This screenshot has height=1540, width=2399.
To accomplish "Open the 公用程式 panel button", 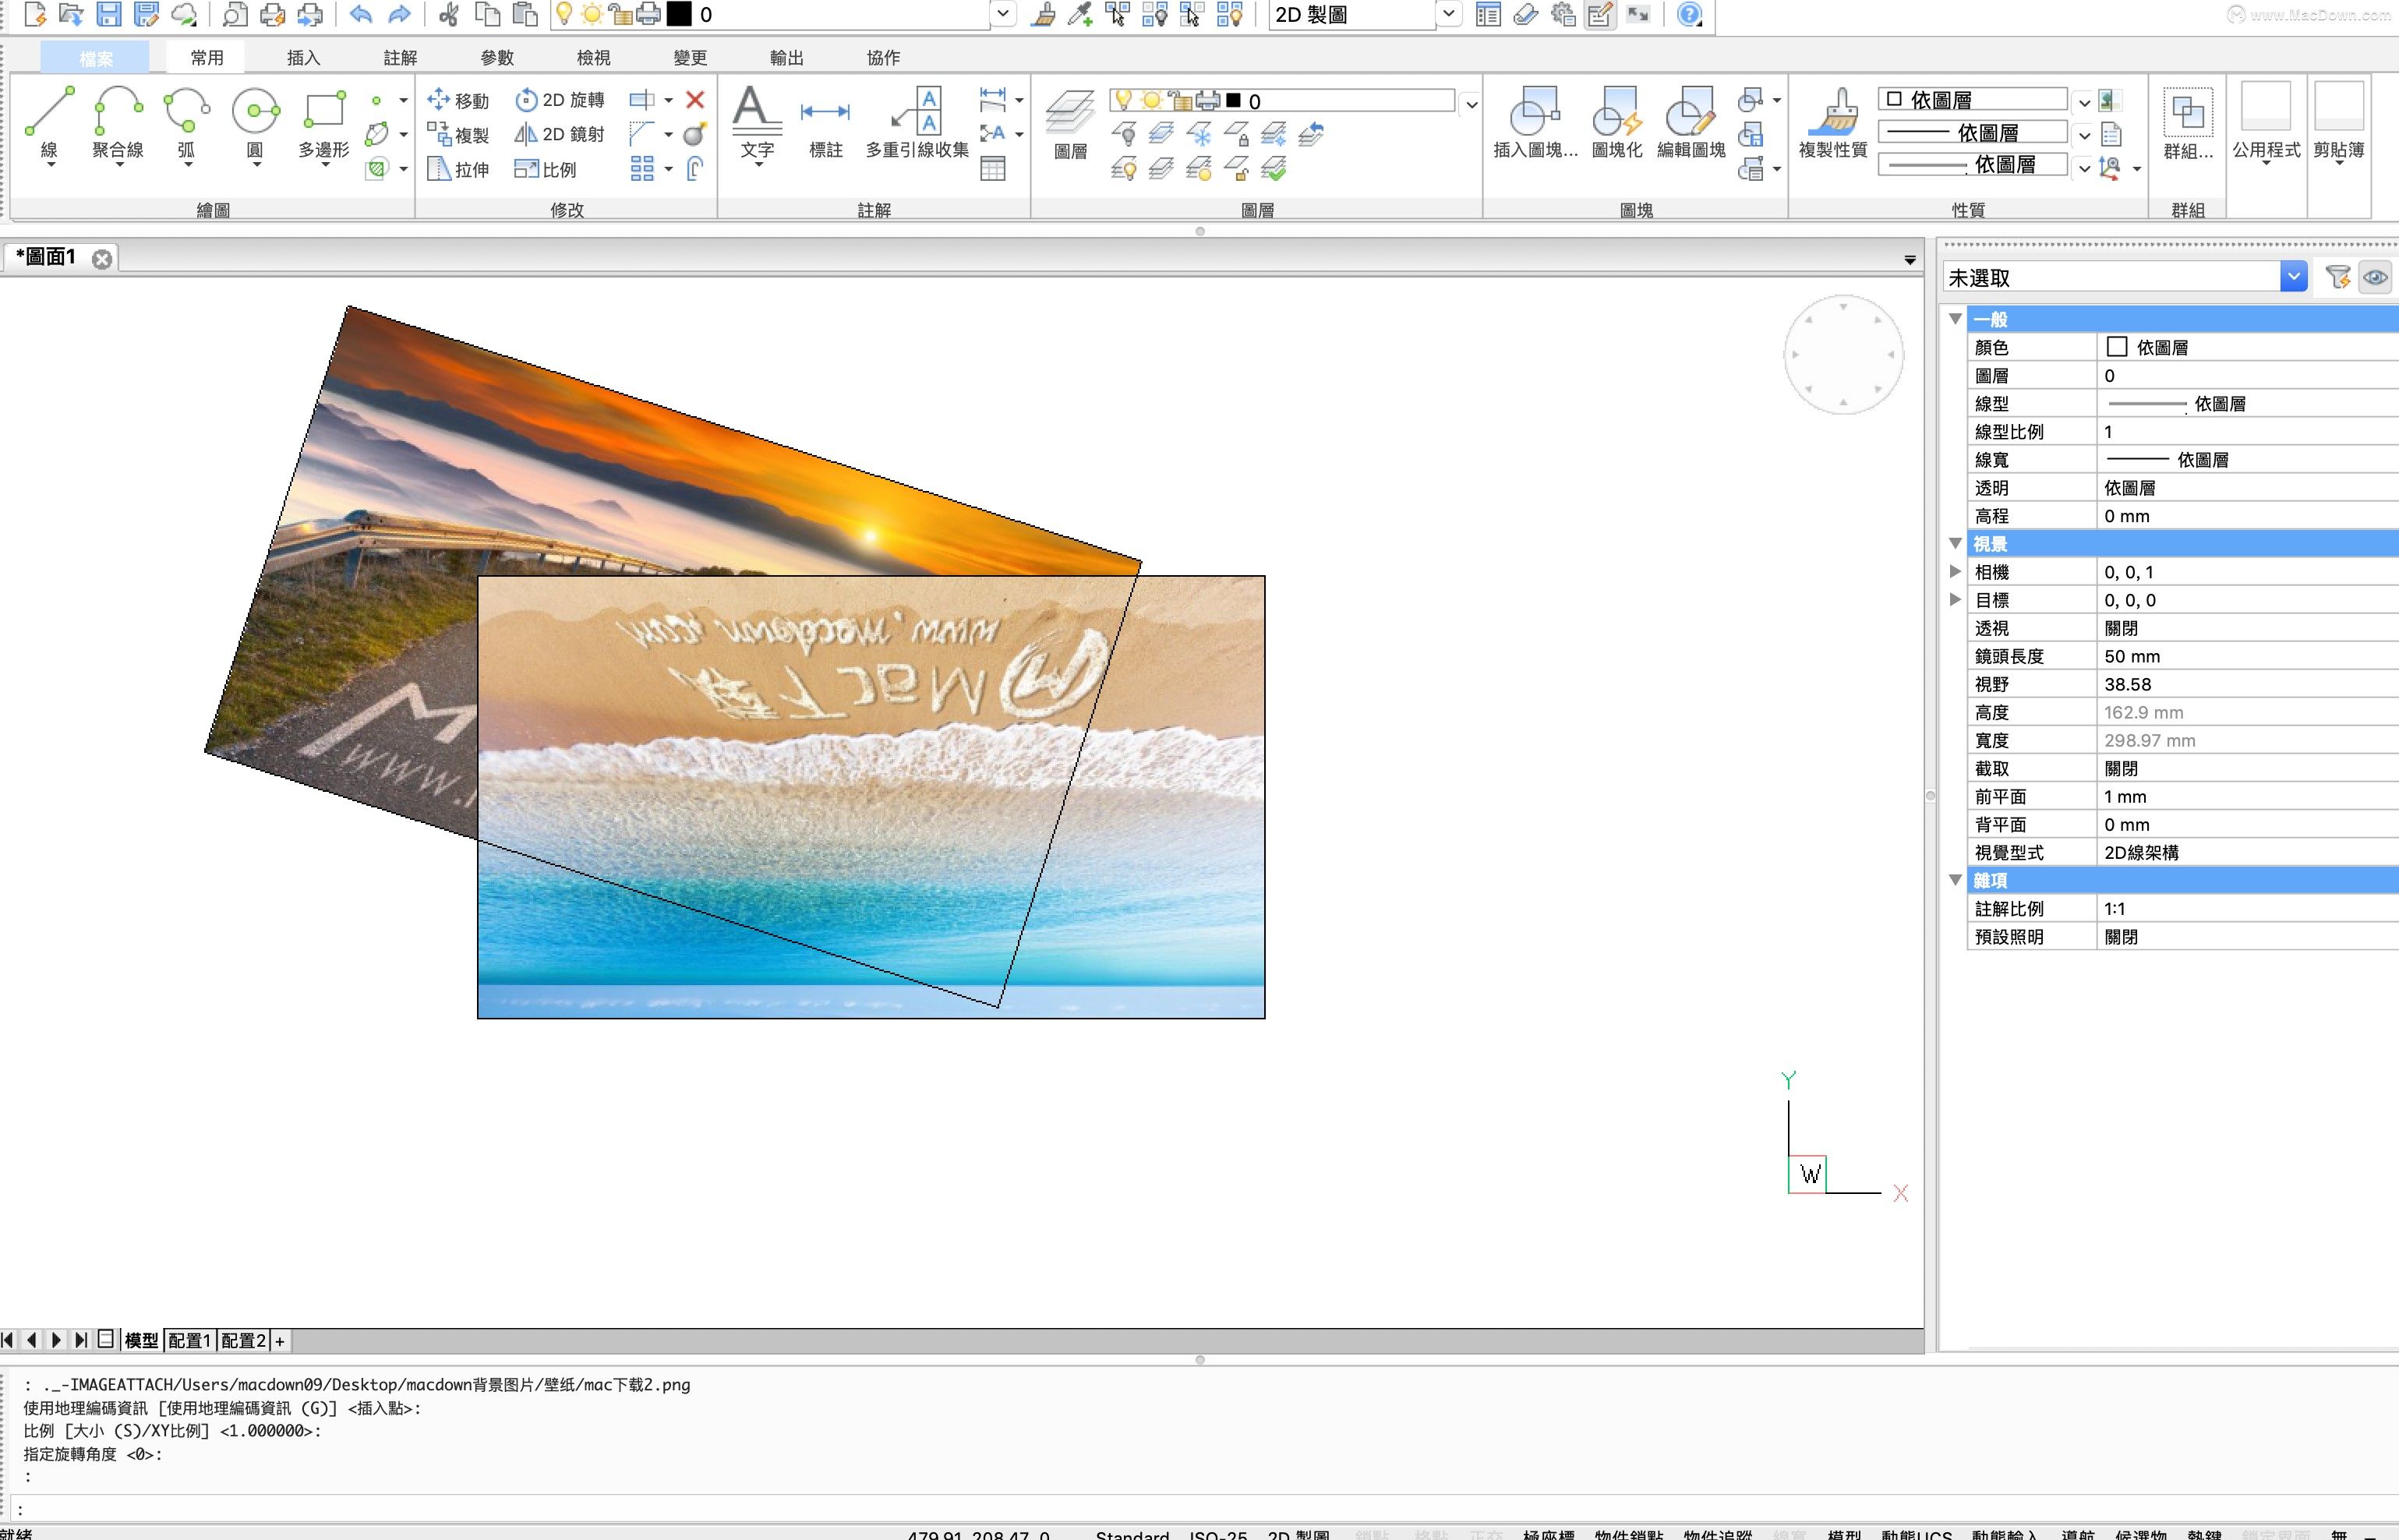I will (2266, 124).
